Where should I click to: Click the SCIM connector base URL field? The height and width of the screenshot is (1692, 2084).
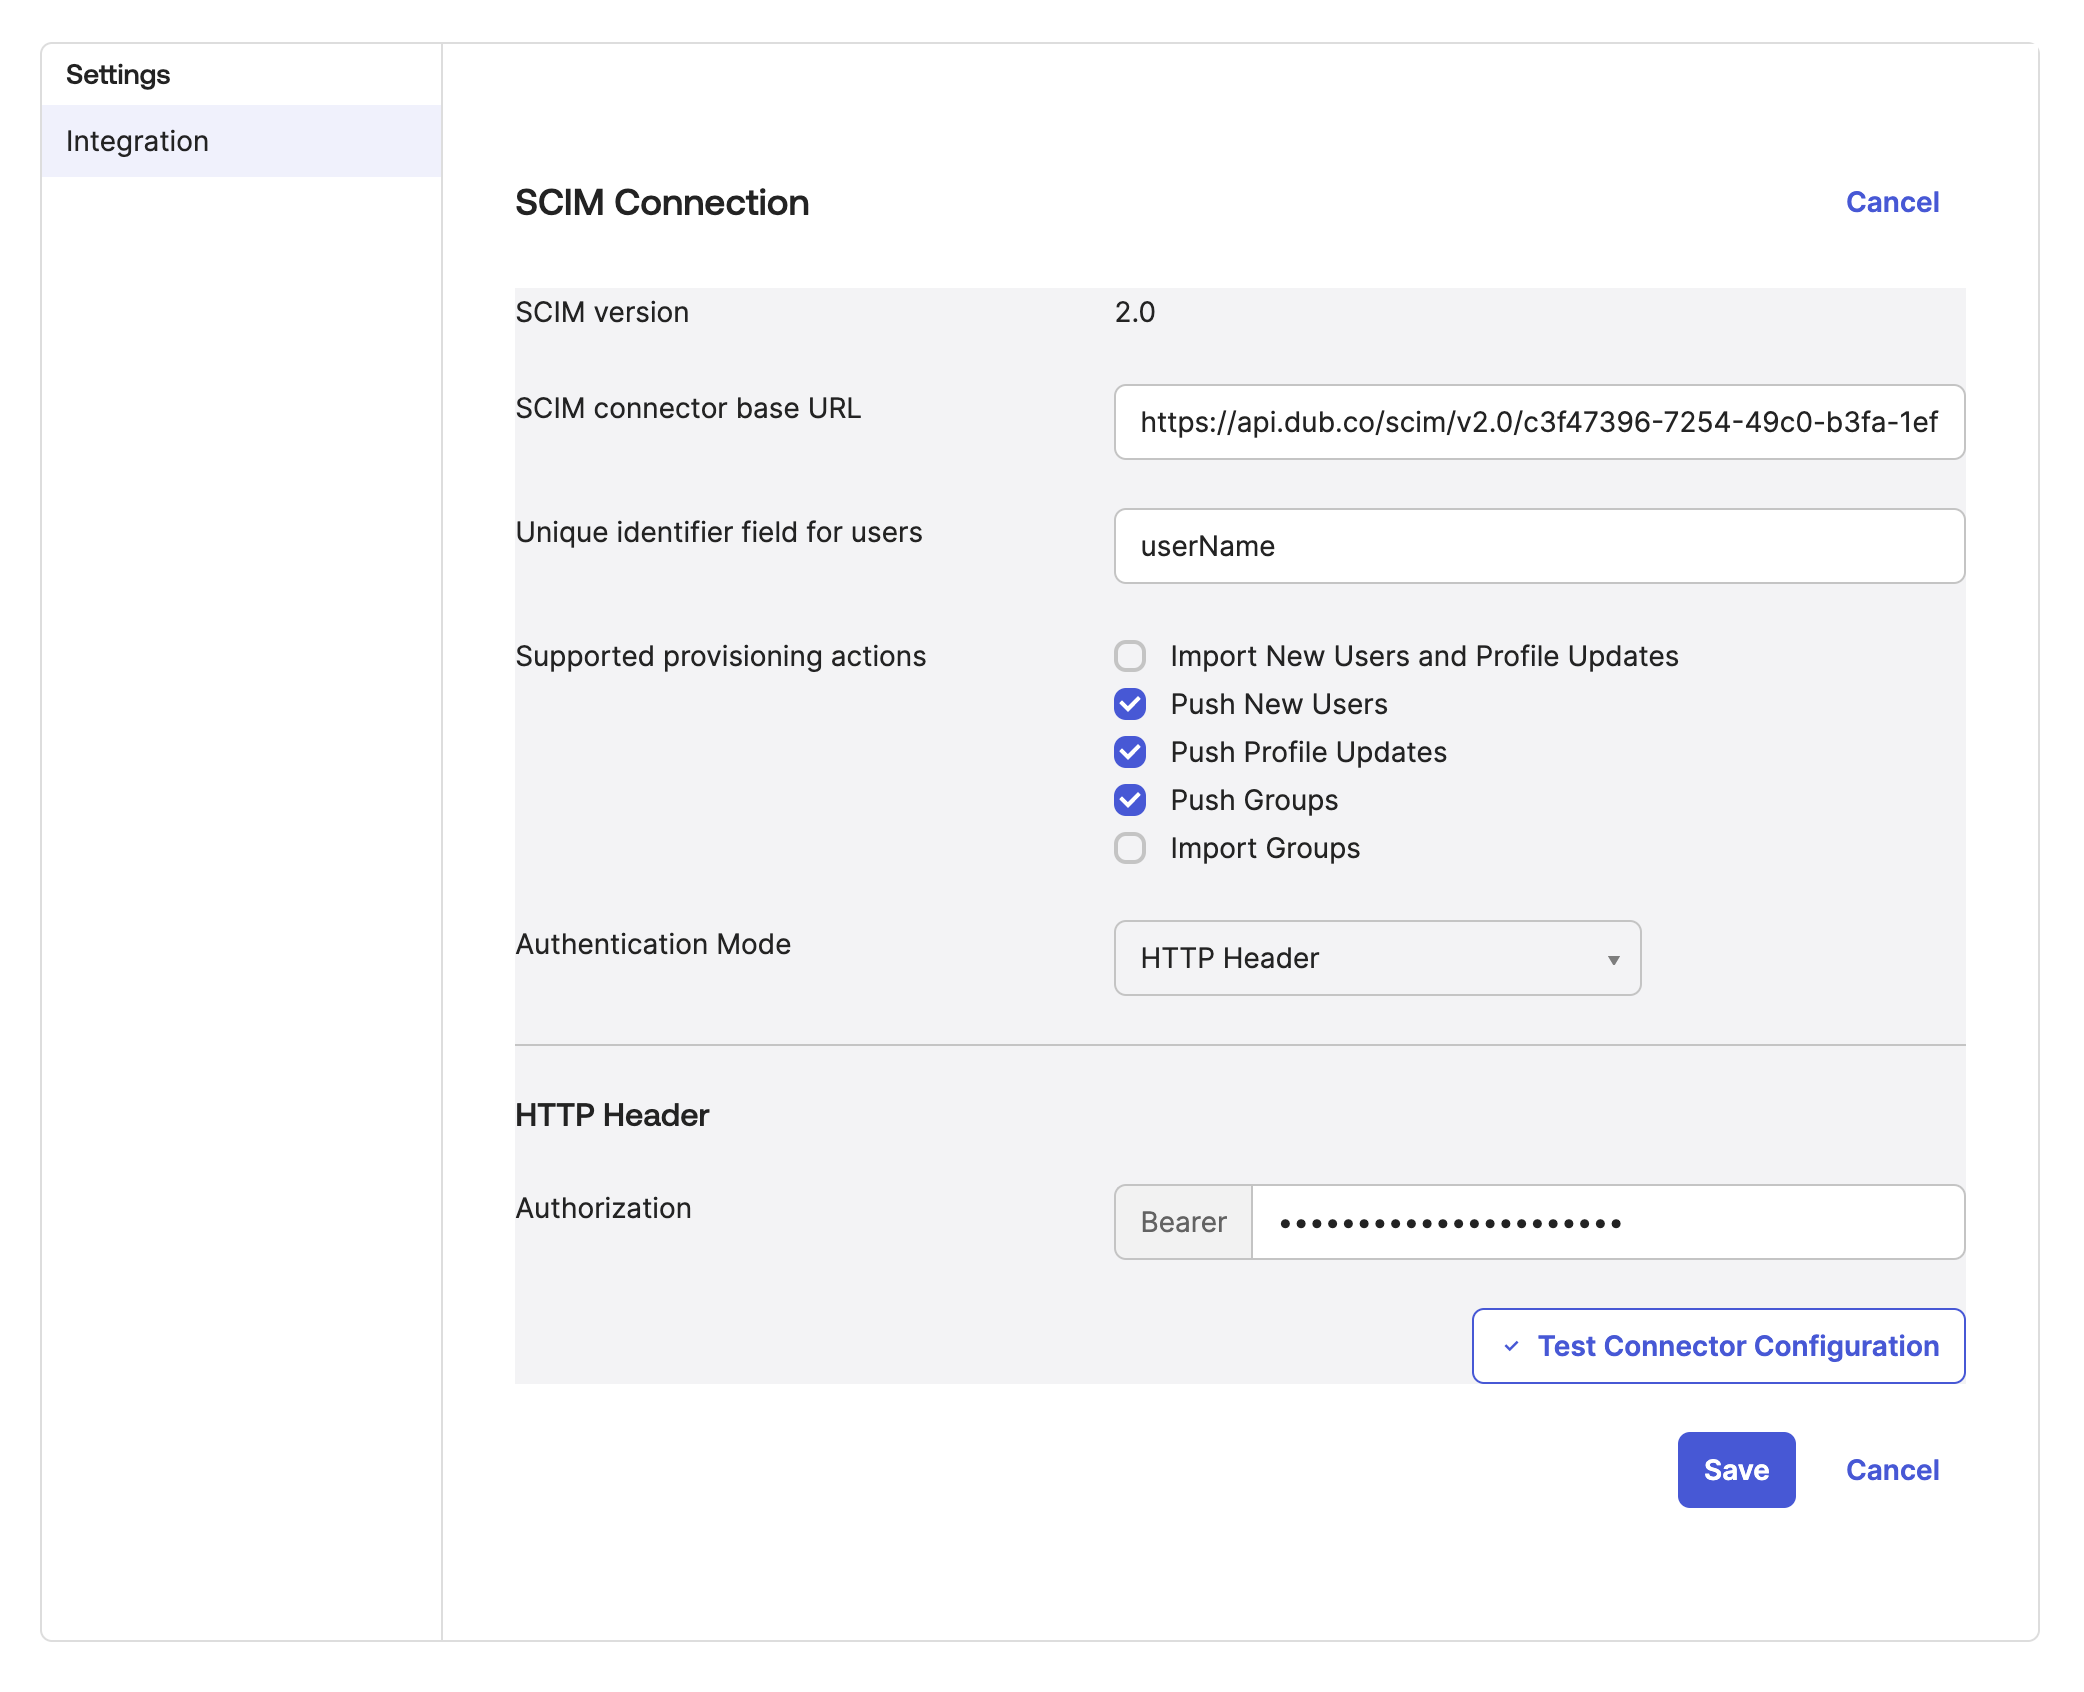coord(1537,421)
